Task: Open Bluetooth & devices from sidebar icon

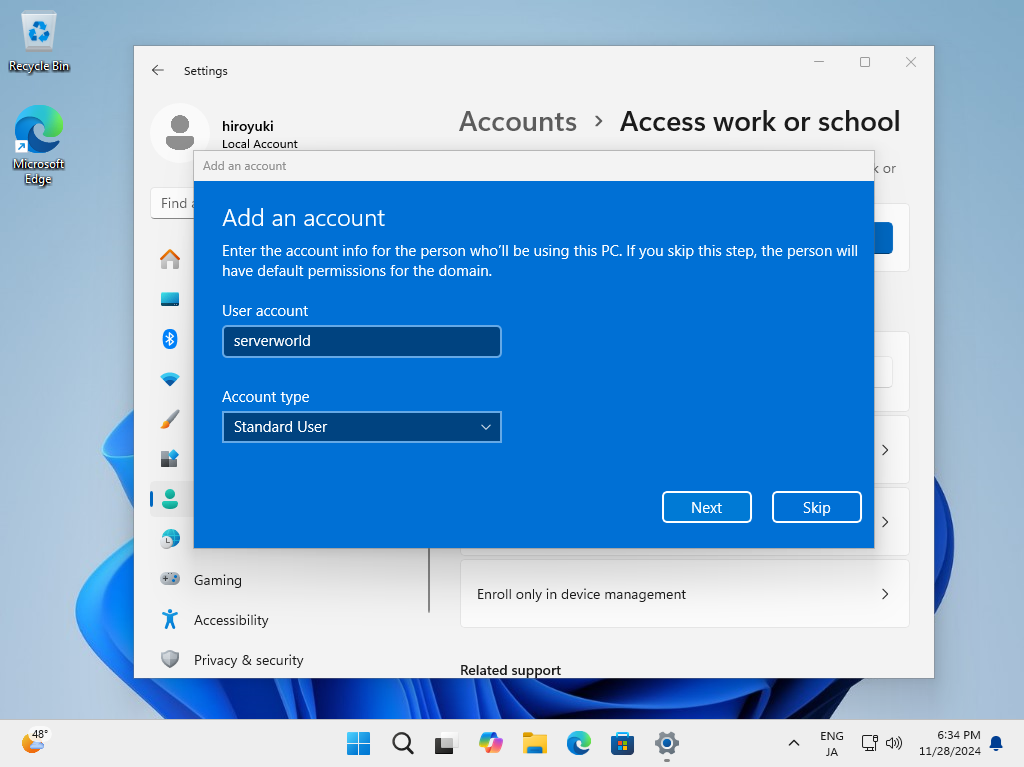Action: pos(170,339)
